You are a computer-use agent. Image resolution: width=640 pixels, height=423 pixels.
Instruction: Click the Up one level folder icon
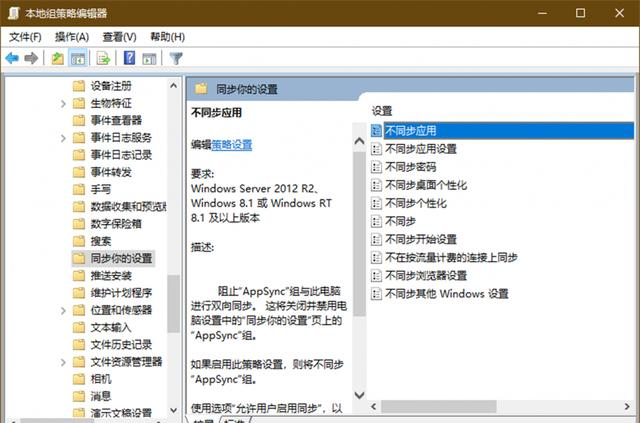[58, 58]
